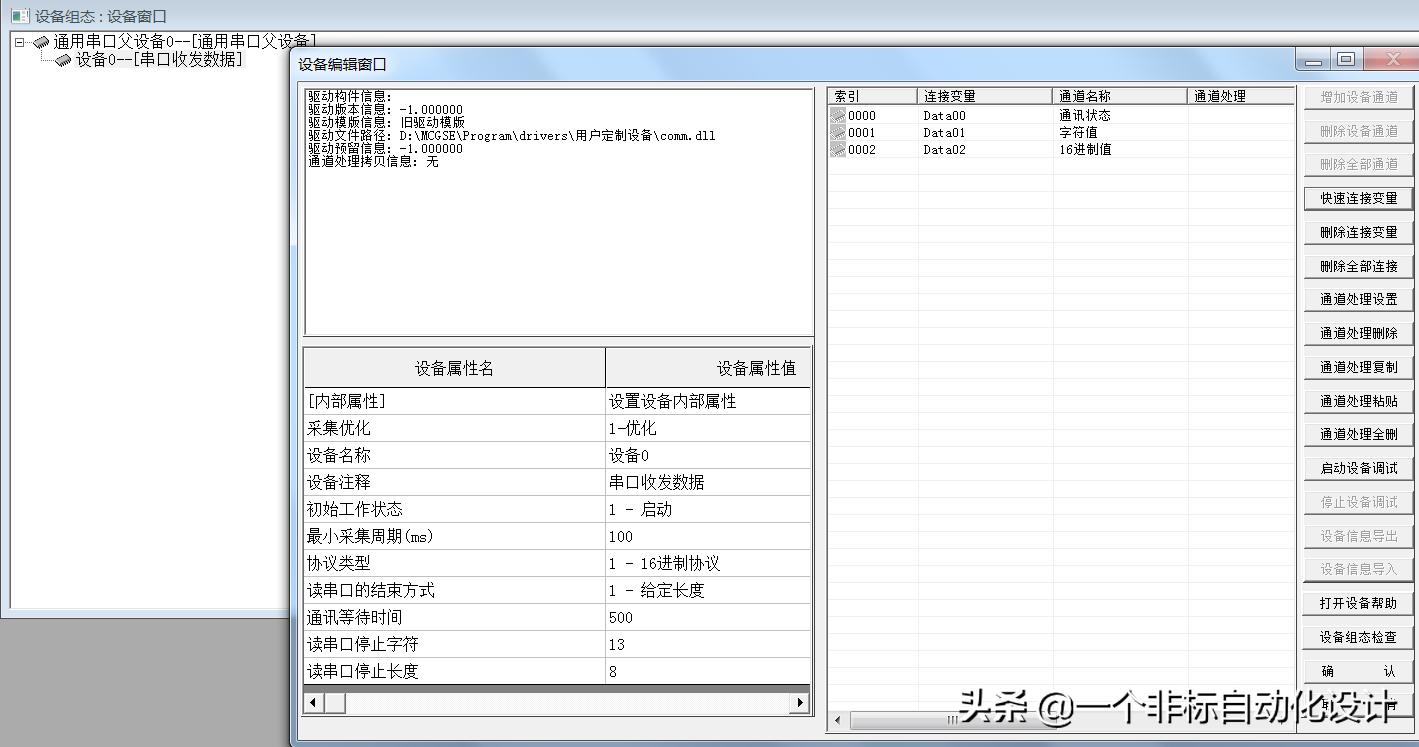Start device debugging via 启动设备调试
1419x747 pixels.
pyautogui.click(x=1357, y=467)
